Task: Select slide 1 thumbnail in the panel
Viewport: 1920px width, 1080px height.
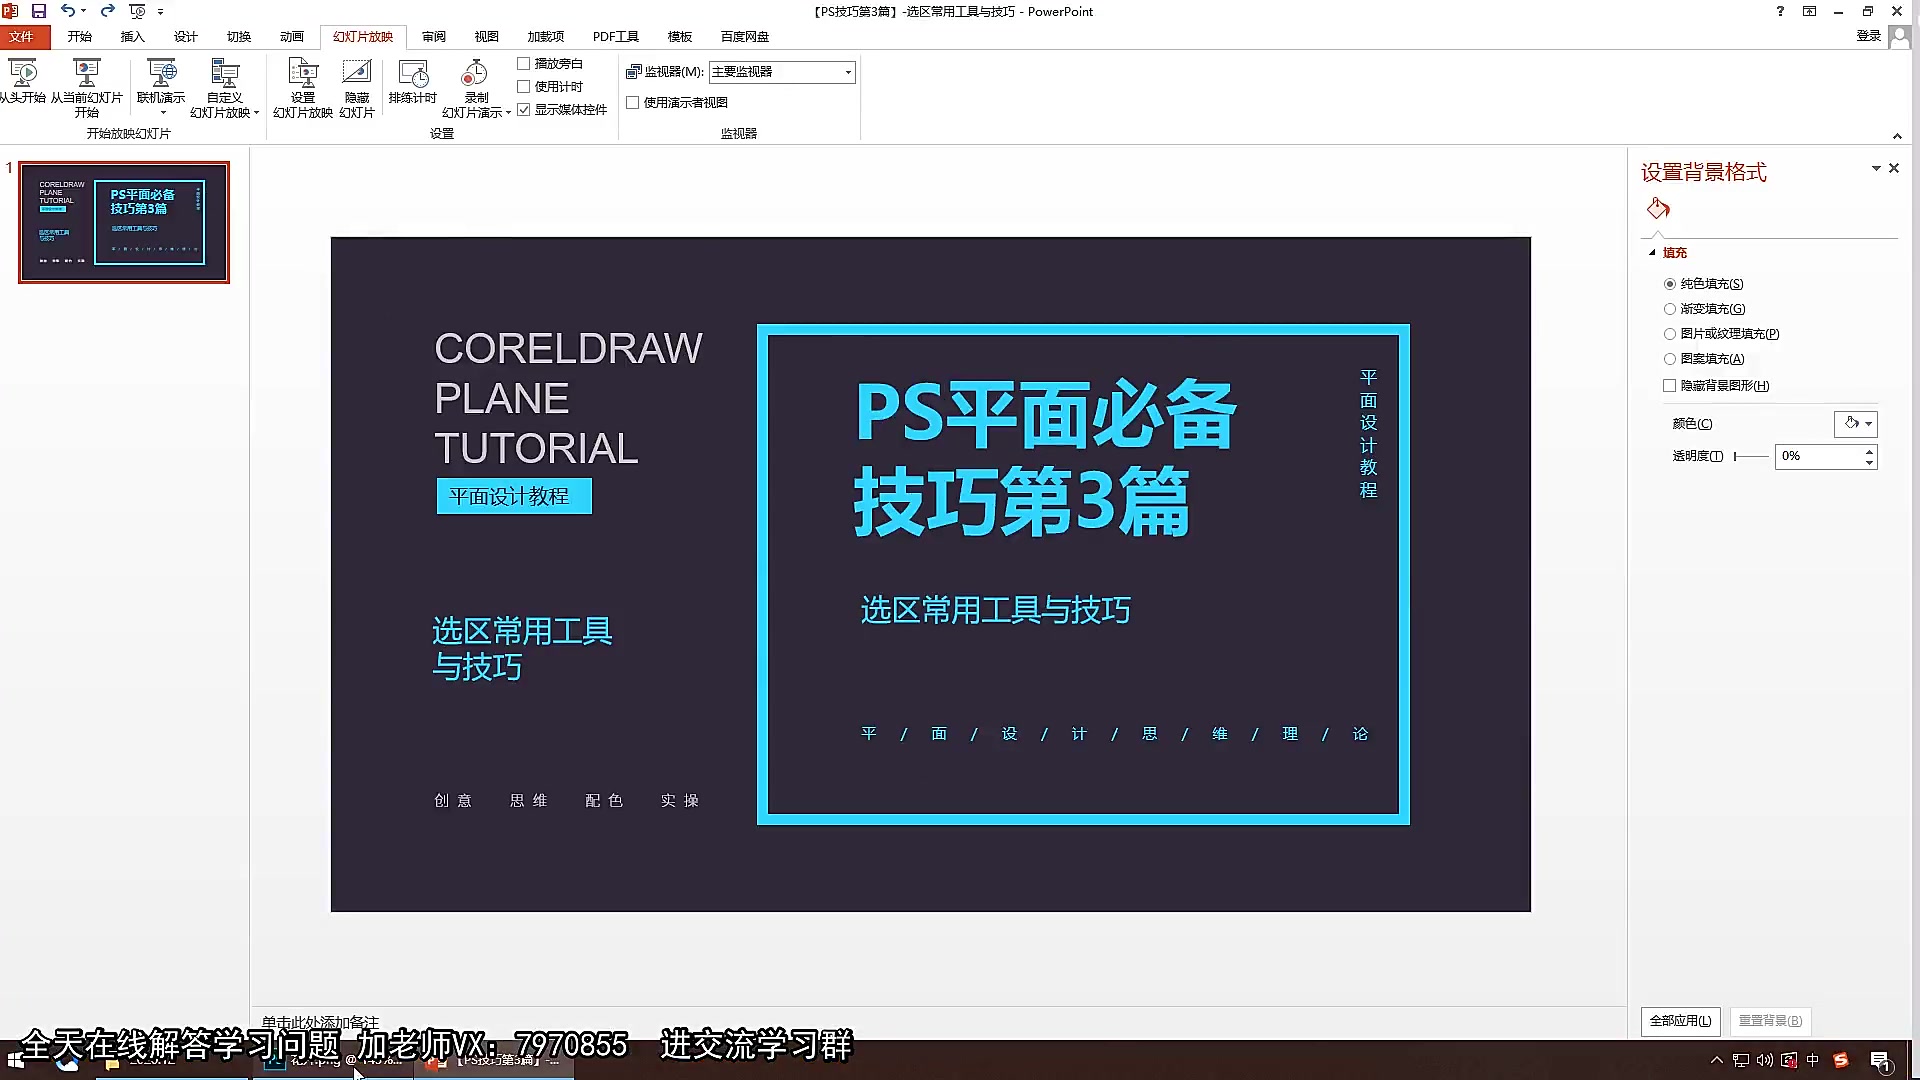Action: 124,222
